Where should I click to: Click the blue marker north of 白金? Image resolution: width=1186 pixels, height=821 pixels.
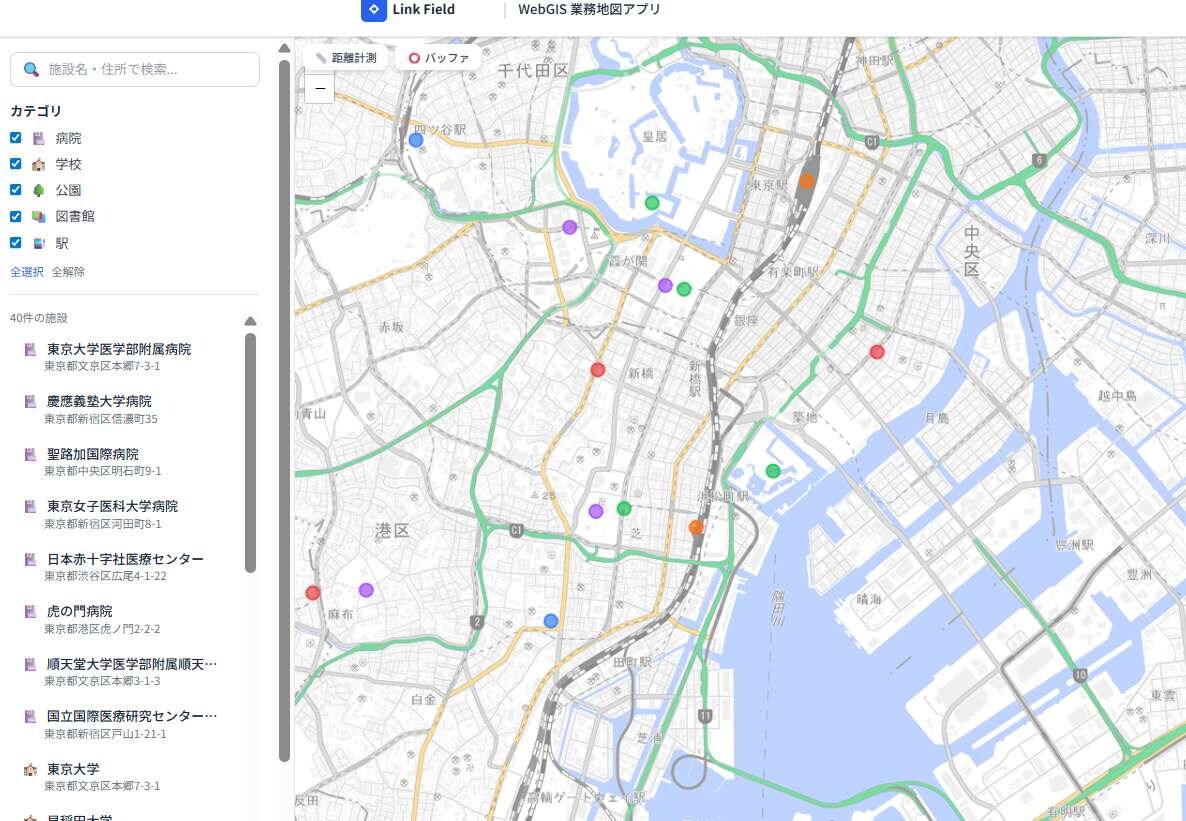coord(551,621)
